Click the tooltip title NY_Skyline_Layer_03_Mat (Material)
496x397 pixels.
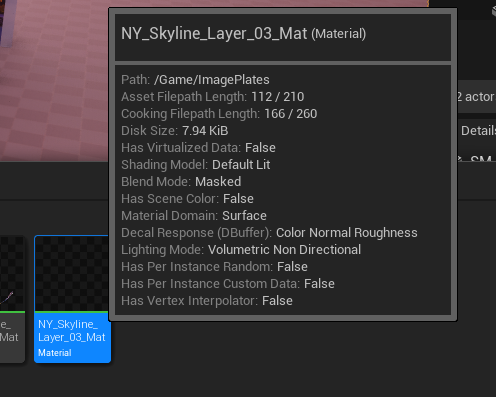pyautogui.click(x=243, y=34)
